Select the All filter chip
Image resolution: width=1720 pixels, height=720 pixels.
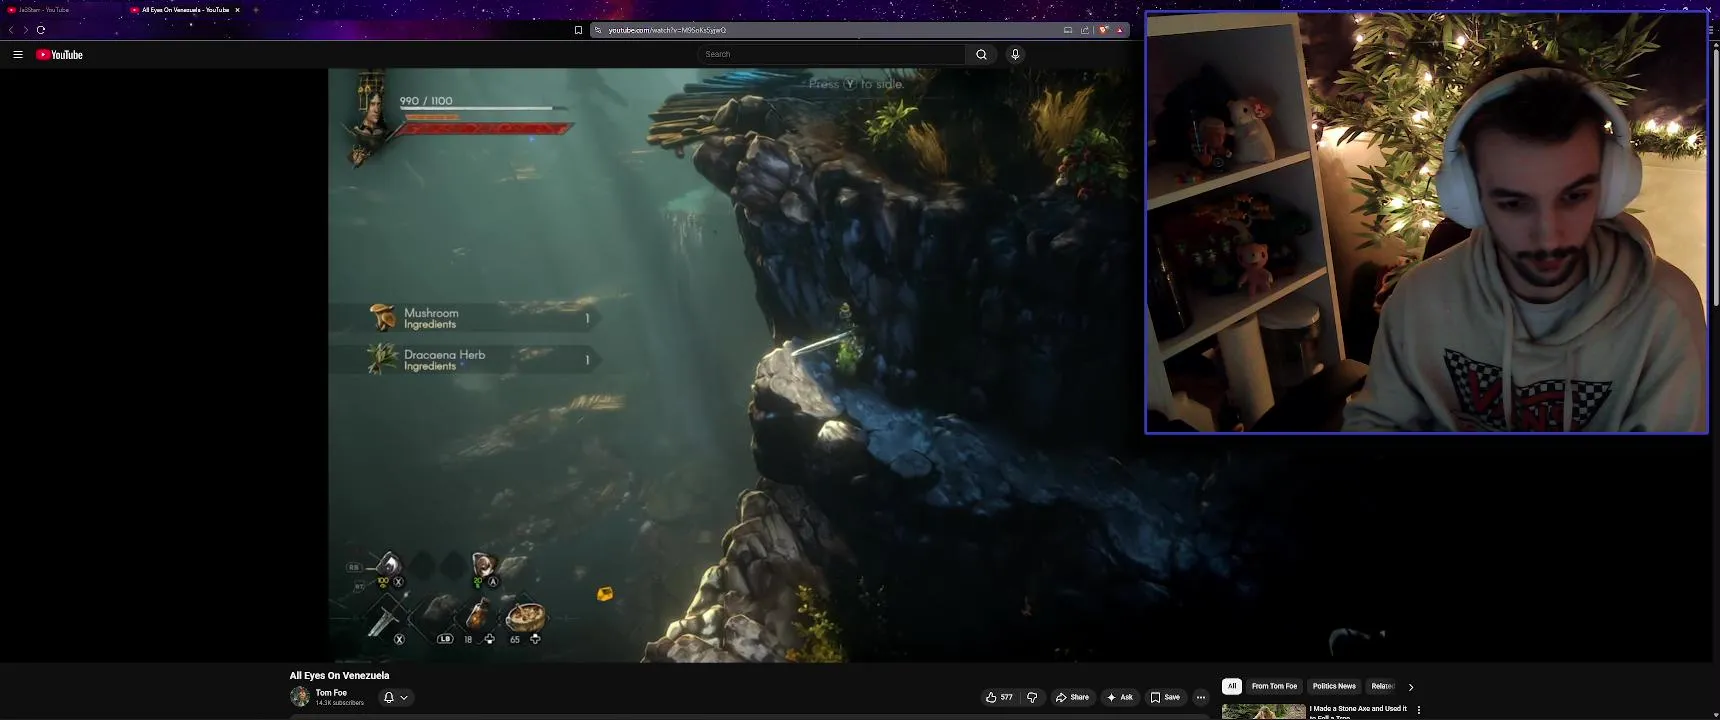point(1232,686)
